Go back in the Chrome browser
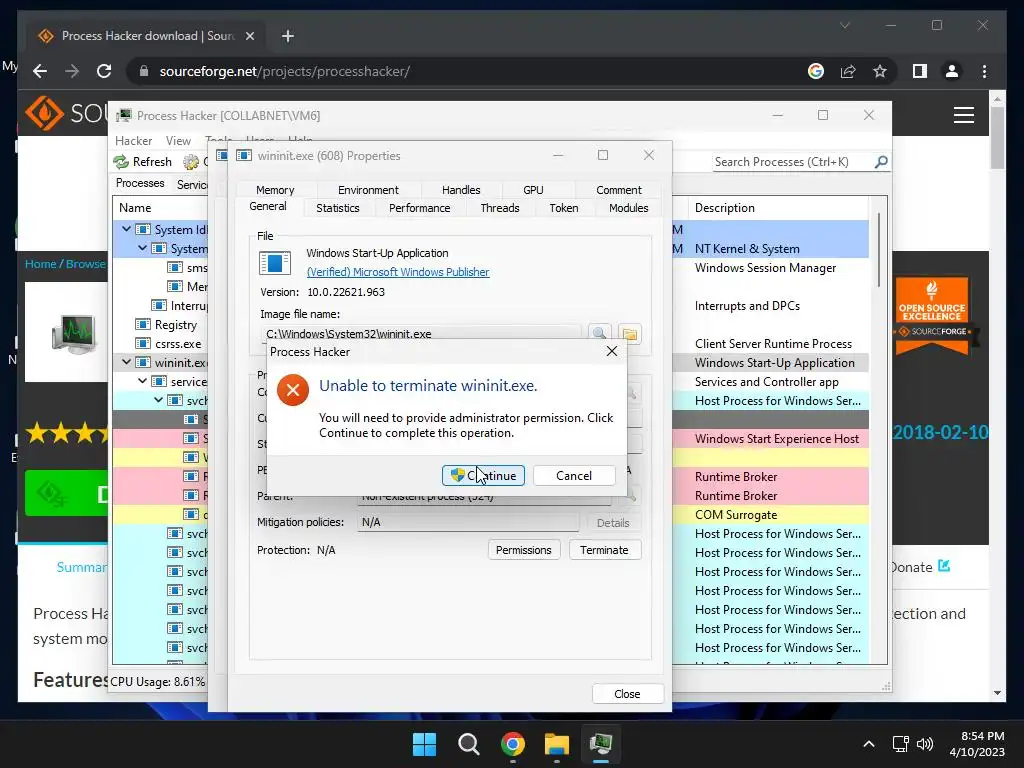This screenshot has width=1024, height=768. pos(40,71)
